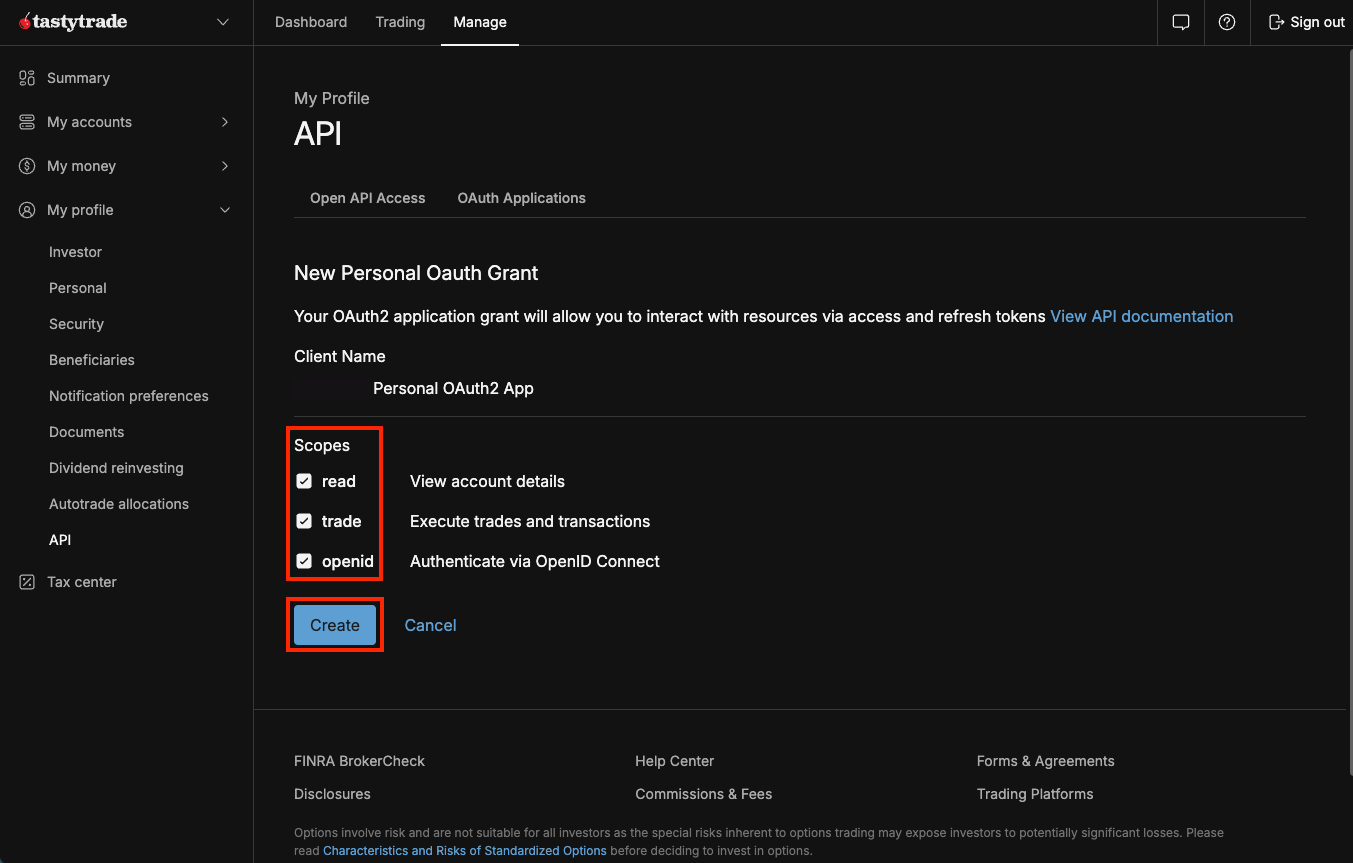Open Autotrade allocations
This screenshot has height=863, width=1353.
(119, 504)
